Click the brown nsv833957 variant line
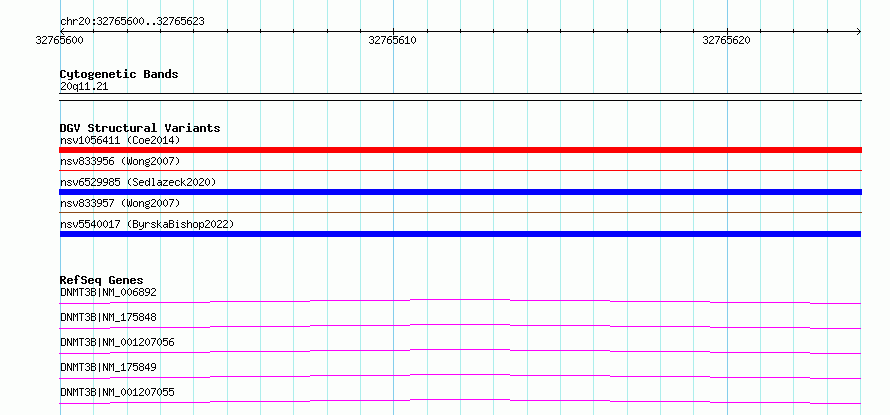The image size is (890, 415). click(460, 212)
